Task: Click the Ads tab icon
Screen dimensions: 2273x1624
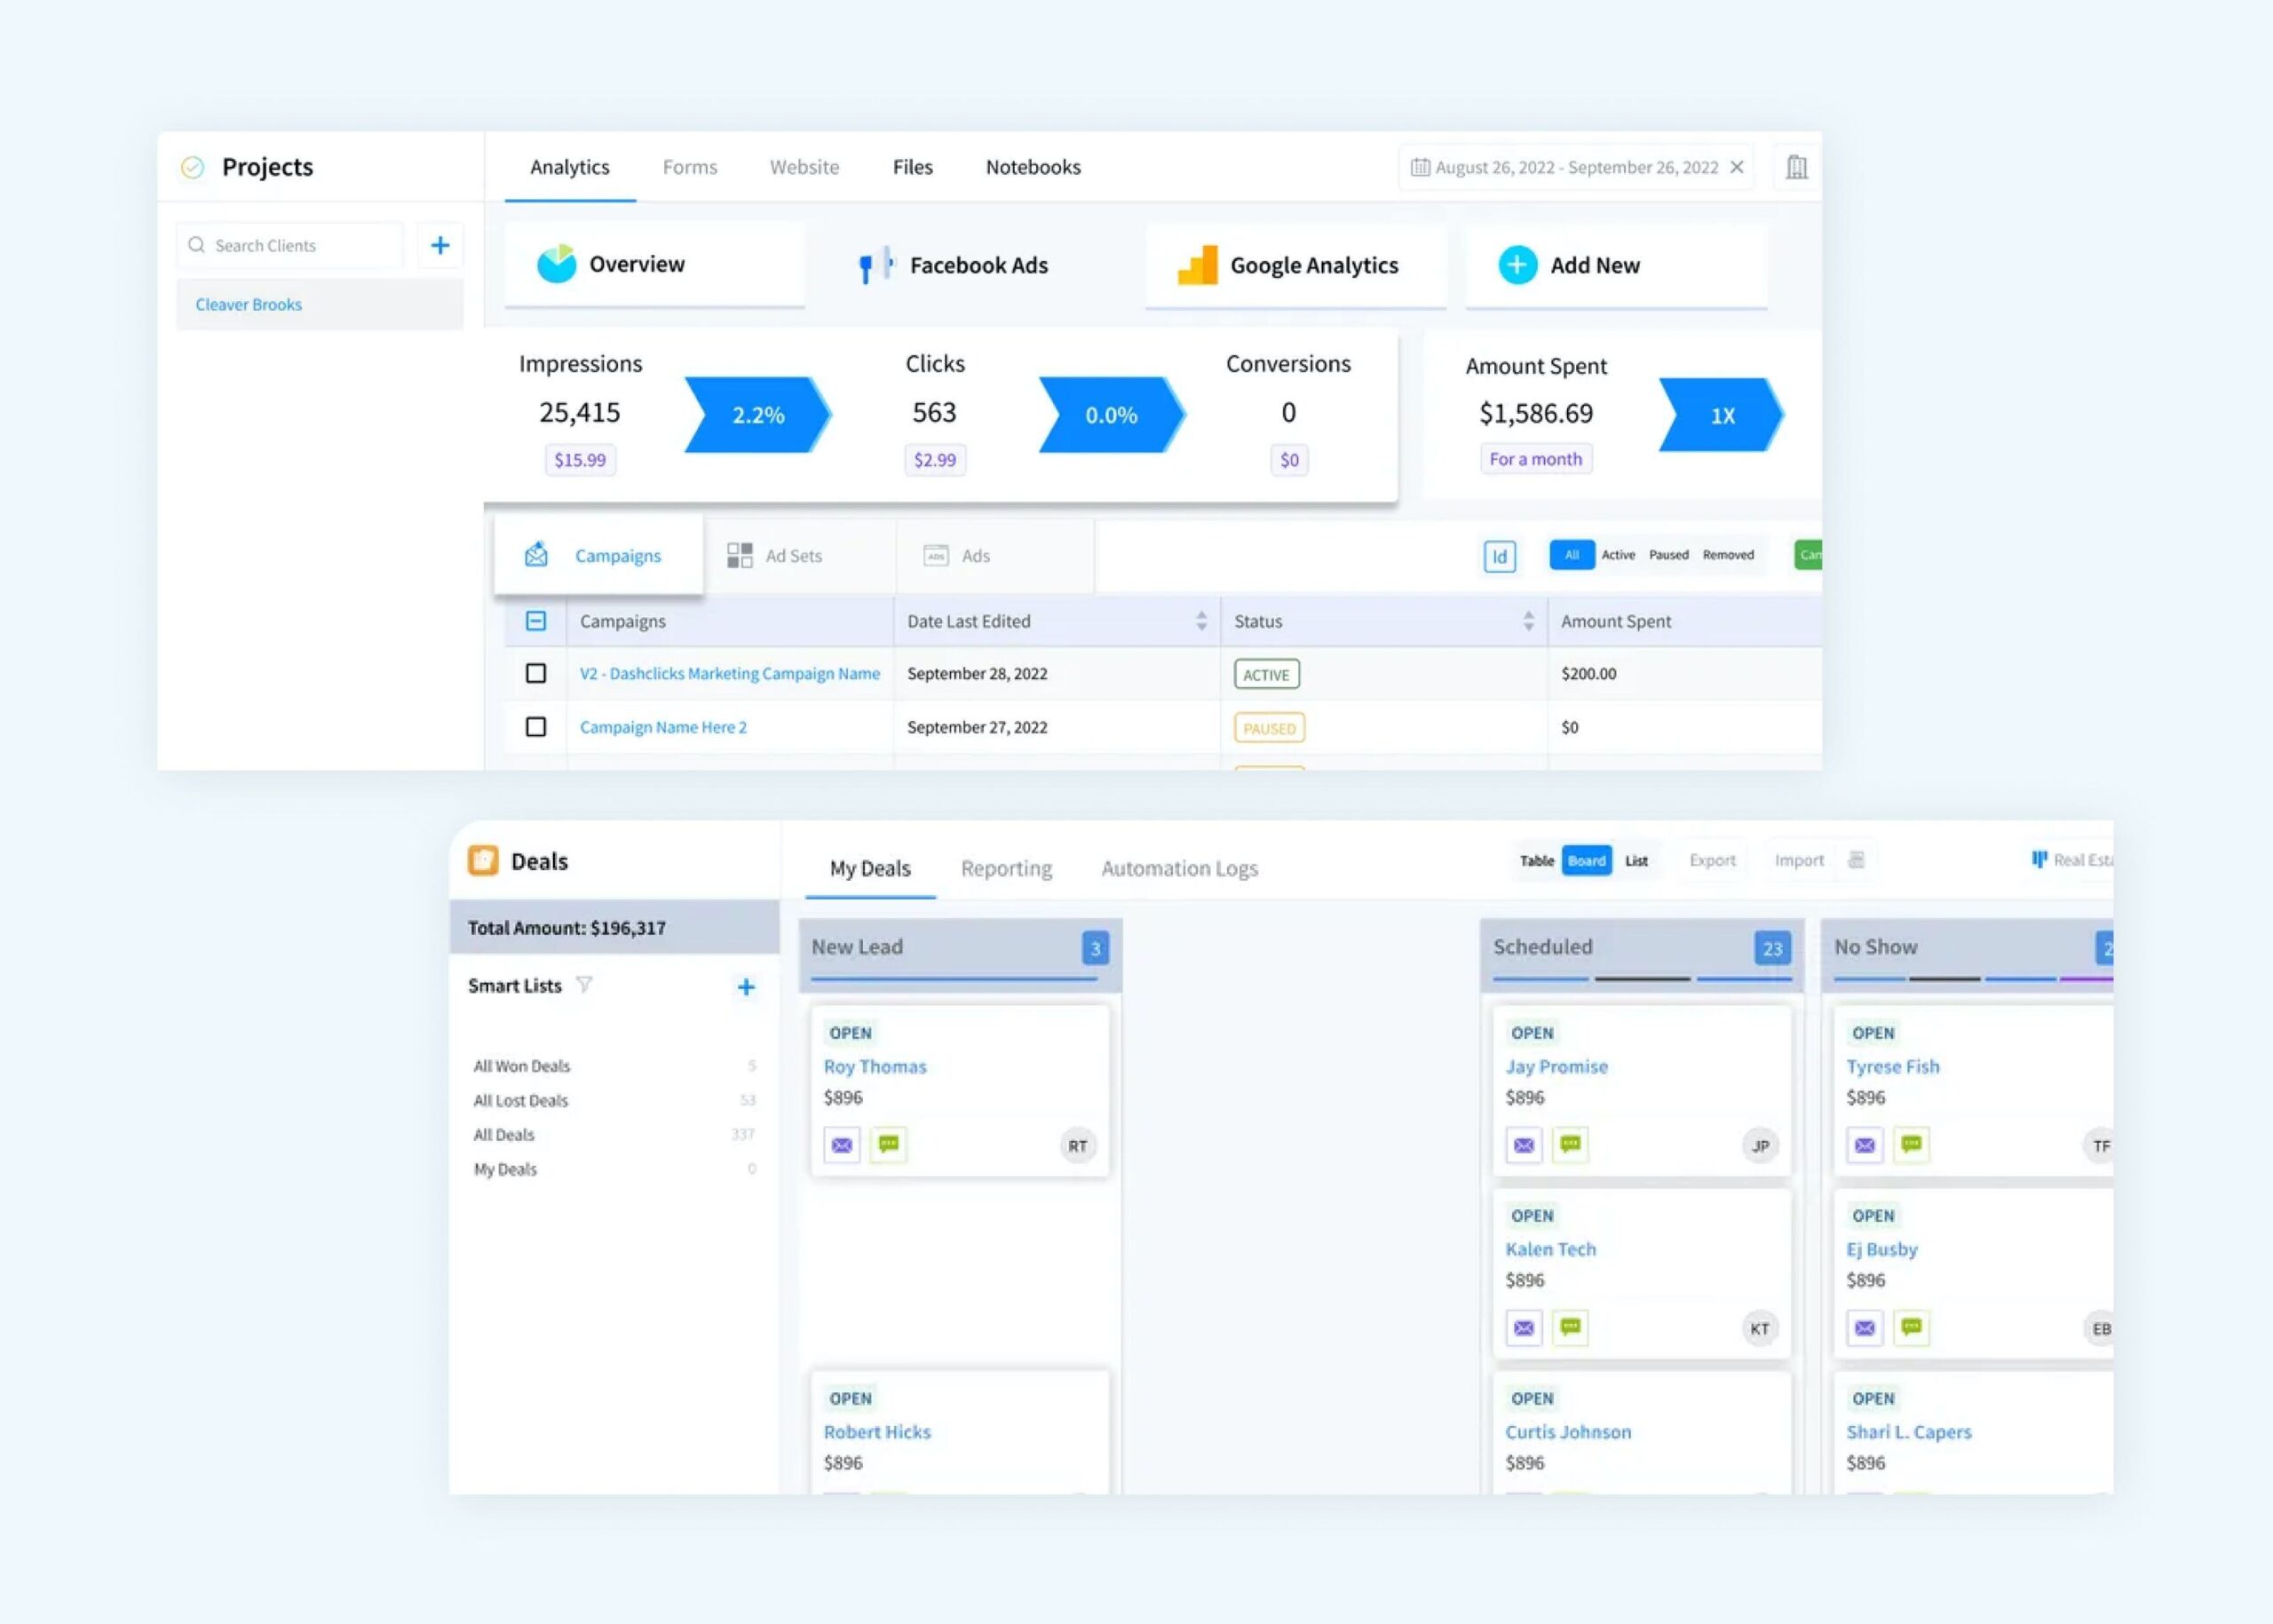Action: (x=936, y=555)
